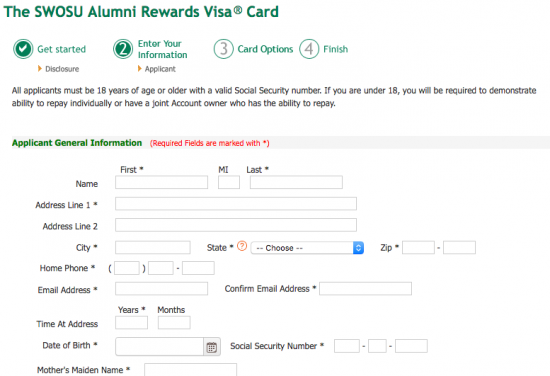Click the Address Line 1 field

pos(236,204)
